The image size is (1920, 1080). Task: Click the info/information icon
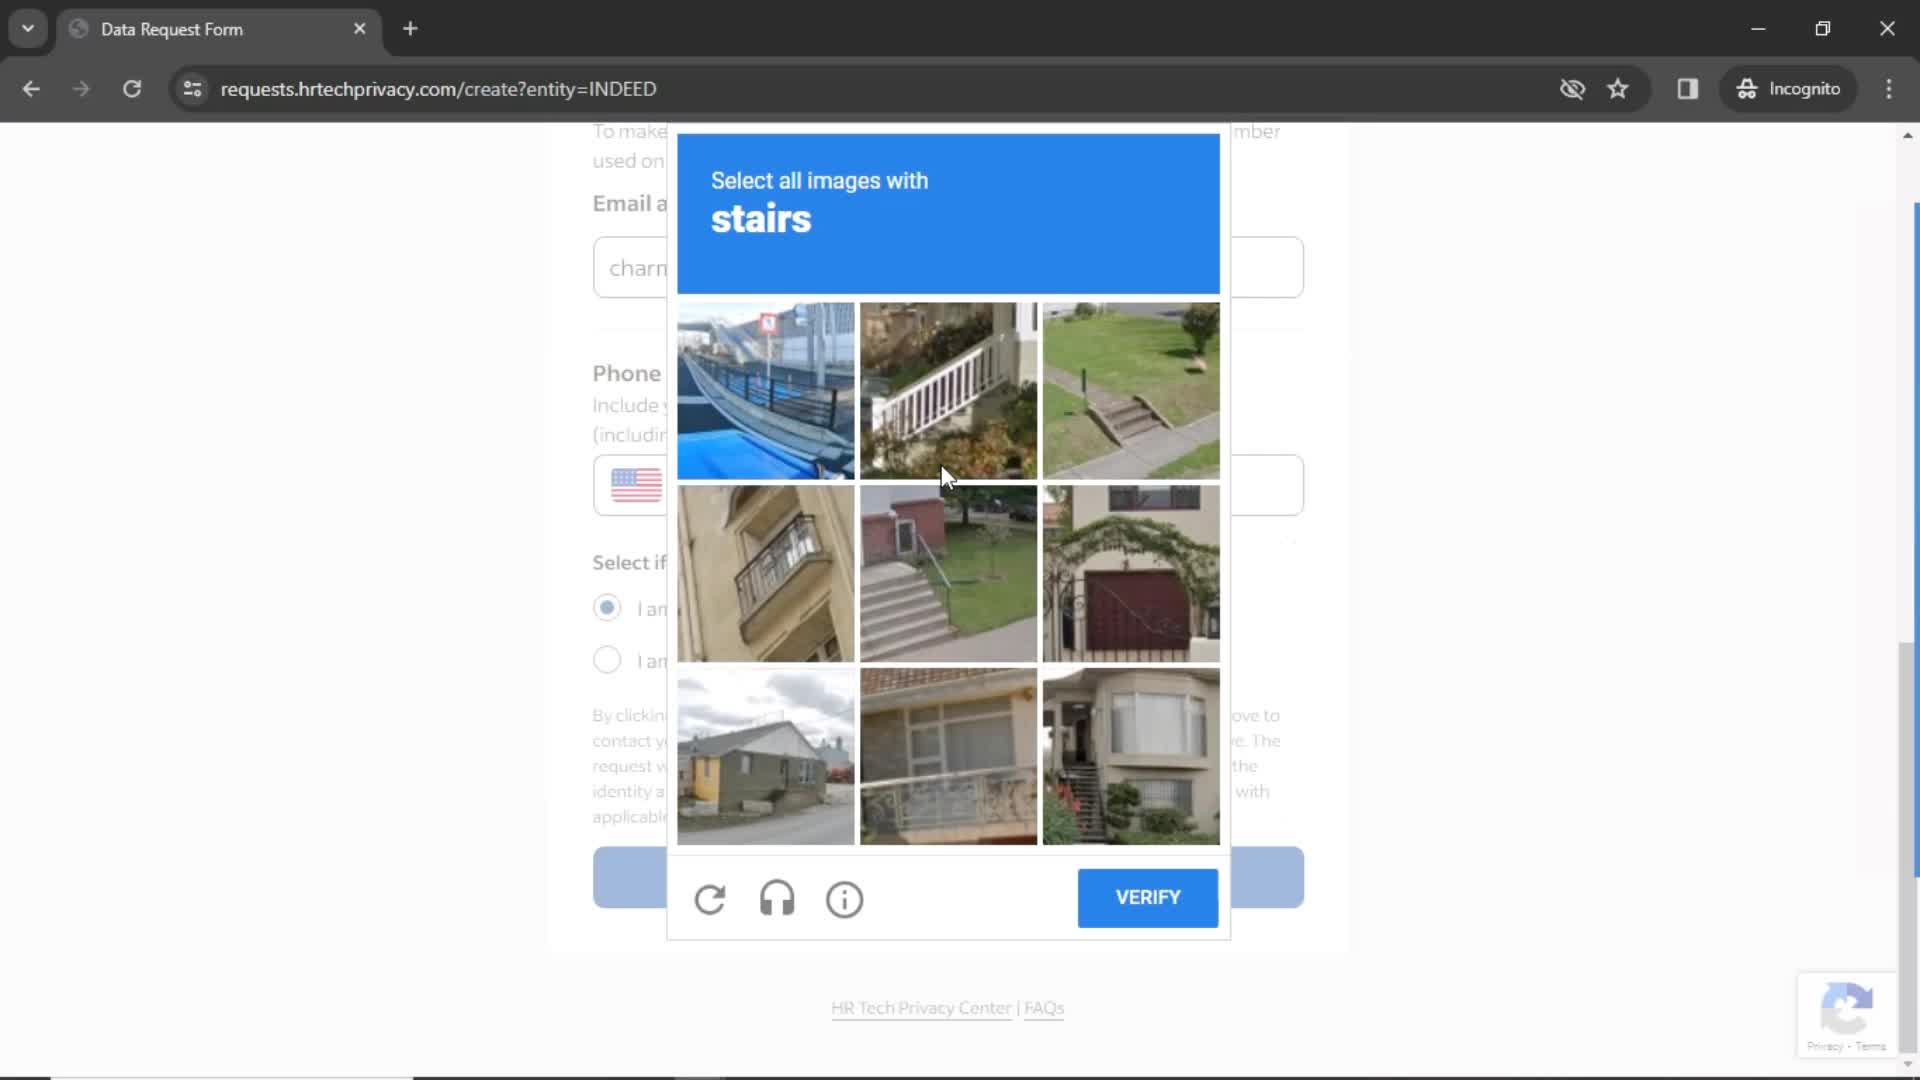[x=844, y=898]
